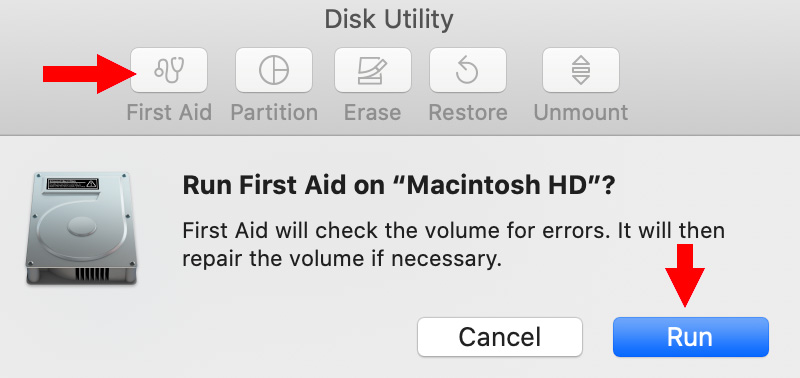800x378 pixels.
Task: Click the Unmount eject arrows icon
Action: click(581, 70)
